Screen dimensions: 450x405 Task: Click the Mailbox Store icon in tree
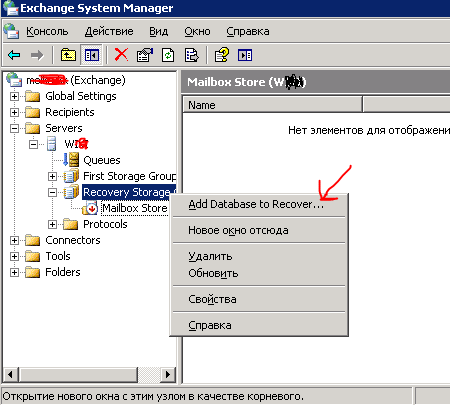pyautogui.click(x=90, y=208)
